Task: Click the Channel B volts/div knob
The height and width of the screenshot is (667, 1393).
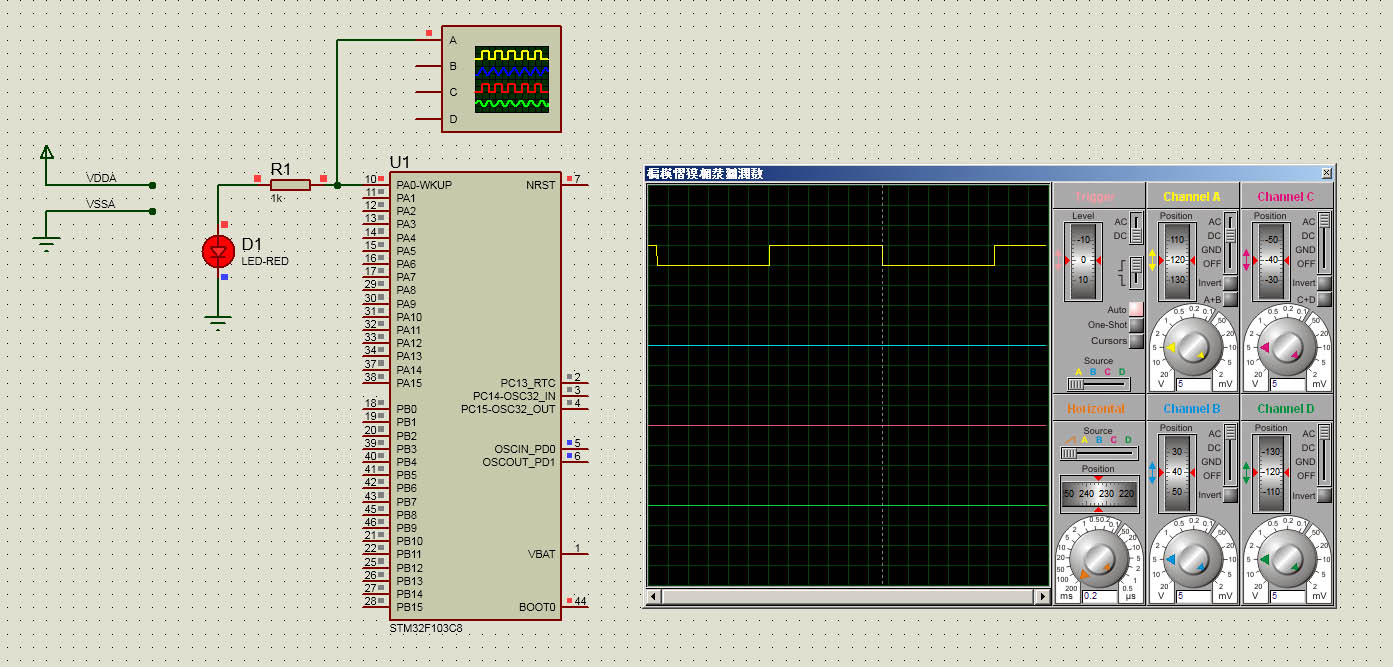Action: [1193, 558]
